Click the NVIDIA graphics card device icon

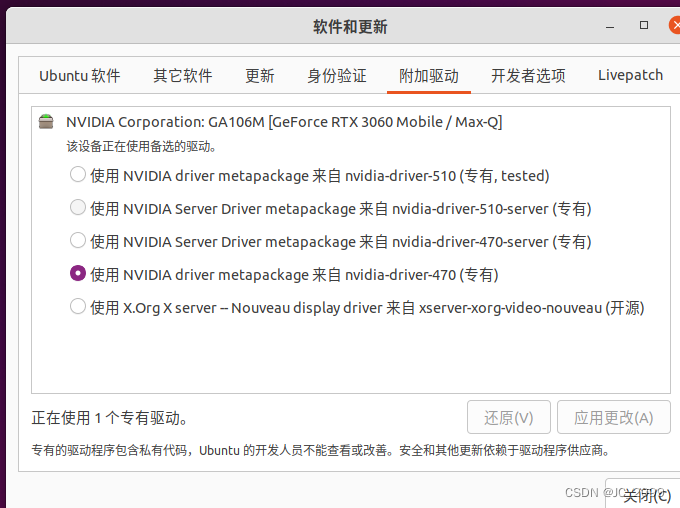tap(46, 122)
